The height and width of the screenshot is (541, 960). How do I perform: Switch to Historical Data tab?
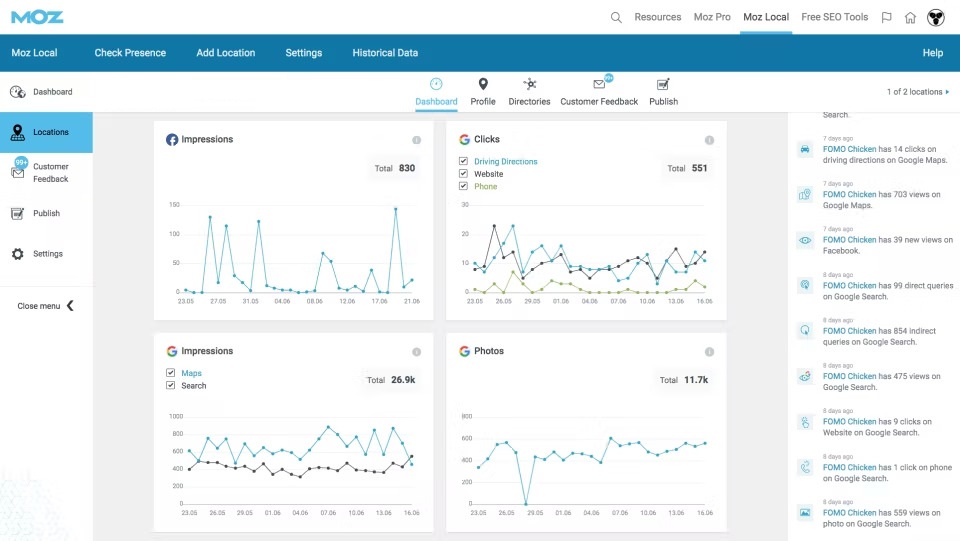[385, 53]
